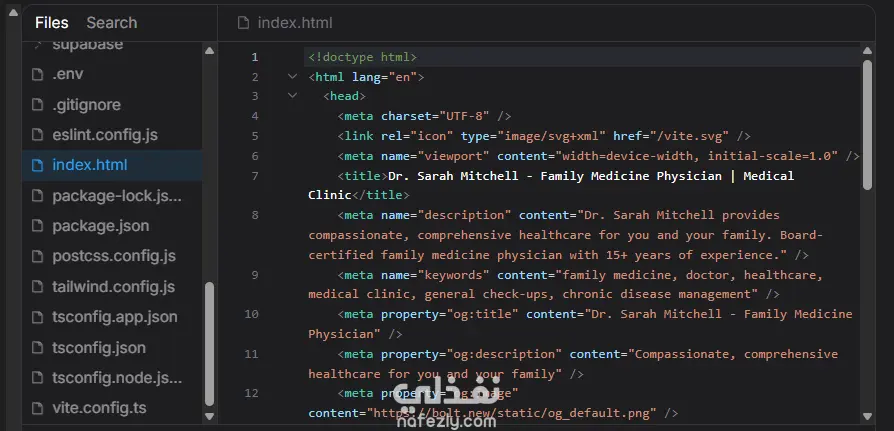Open tailwind.config.js file
The width and height of the screenshot is (894, 431).
click(113, 287)
